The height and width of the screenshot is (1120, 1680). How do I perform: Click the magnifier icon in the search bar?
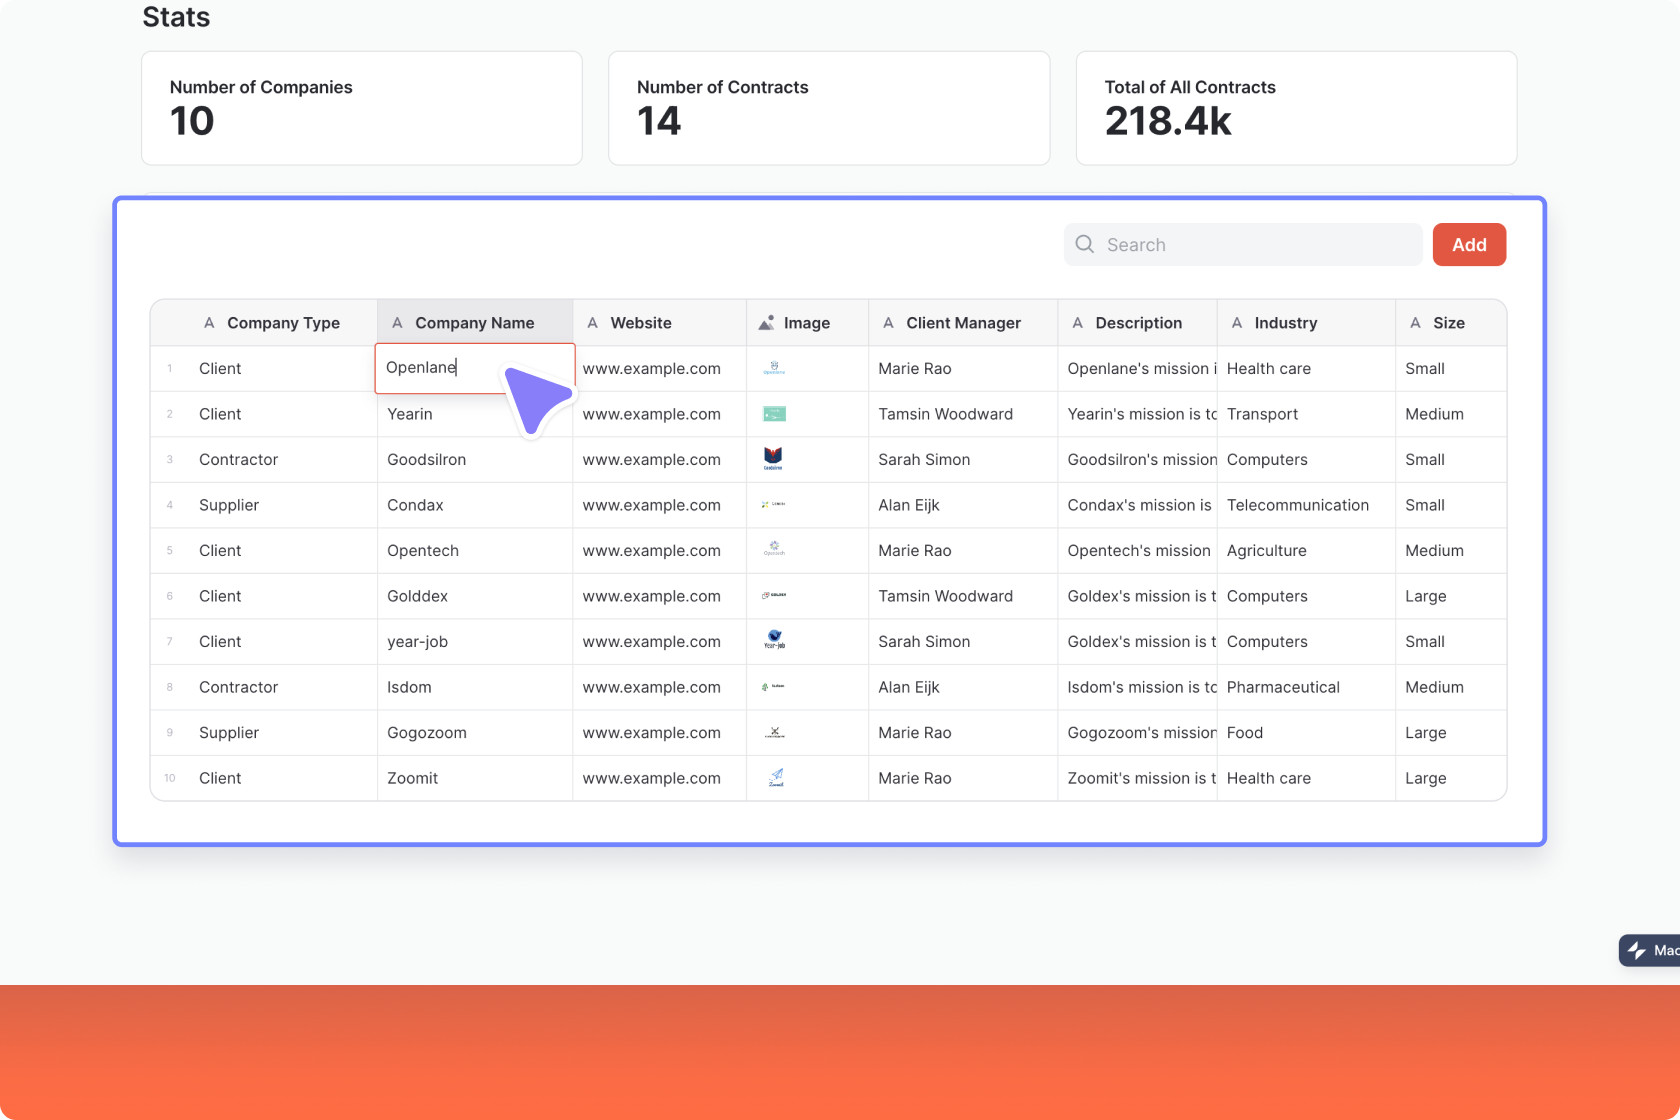pos(1084,244)
